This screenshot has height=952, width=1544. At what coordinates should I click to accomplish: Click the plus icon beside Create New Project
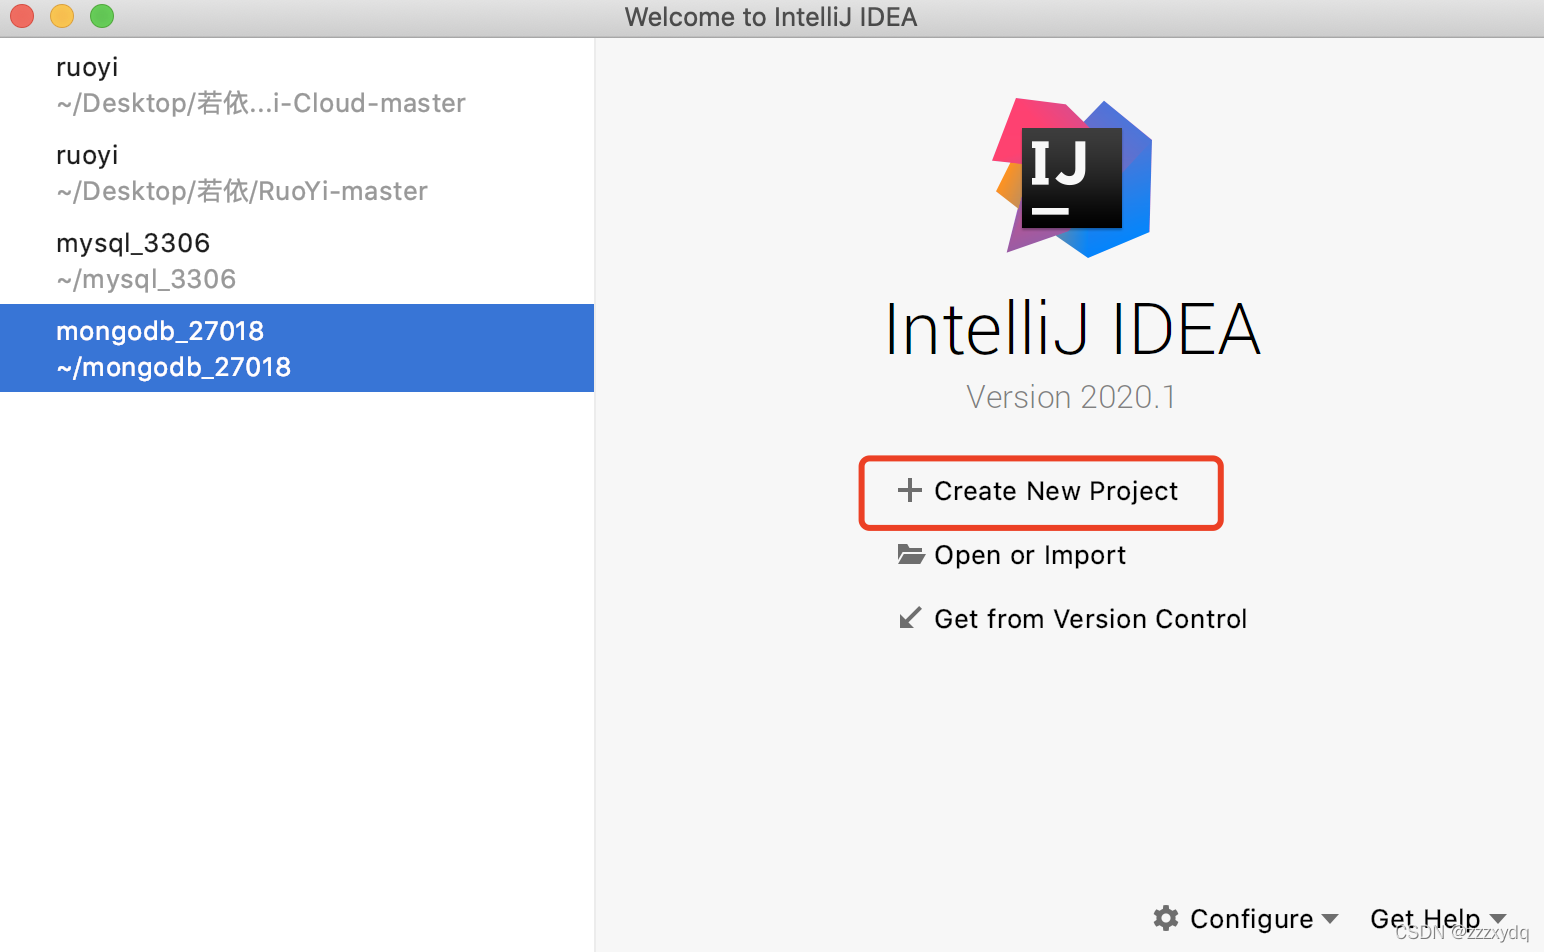pos(909,491)
